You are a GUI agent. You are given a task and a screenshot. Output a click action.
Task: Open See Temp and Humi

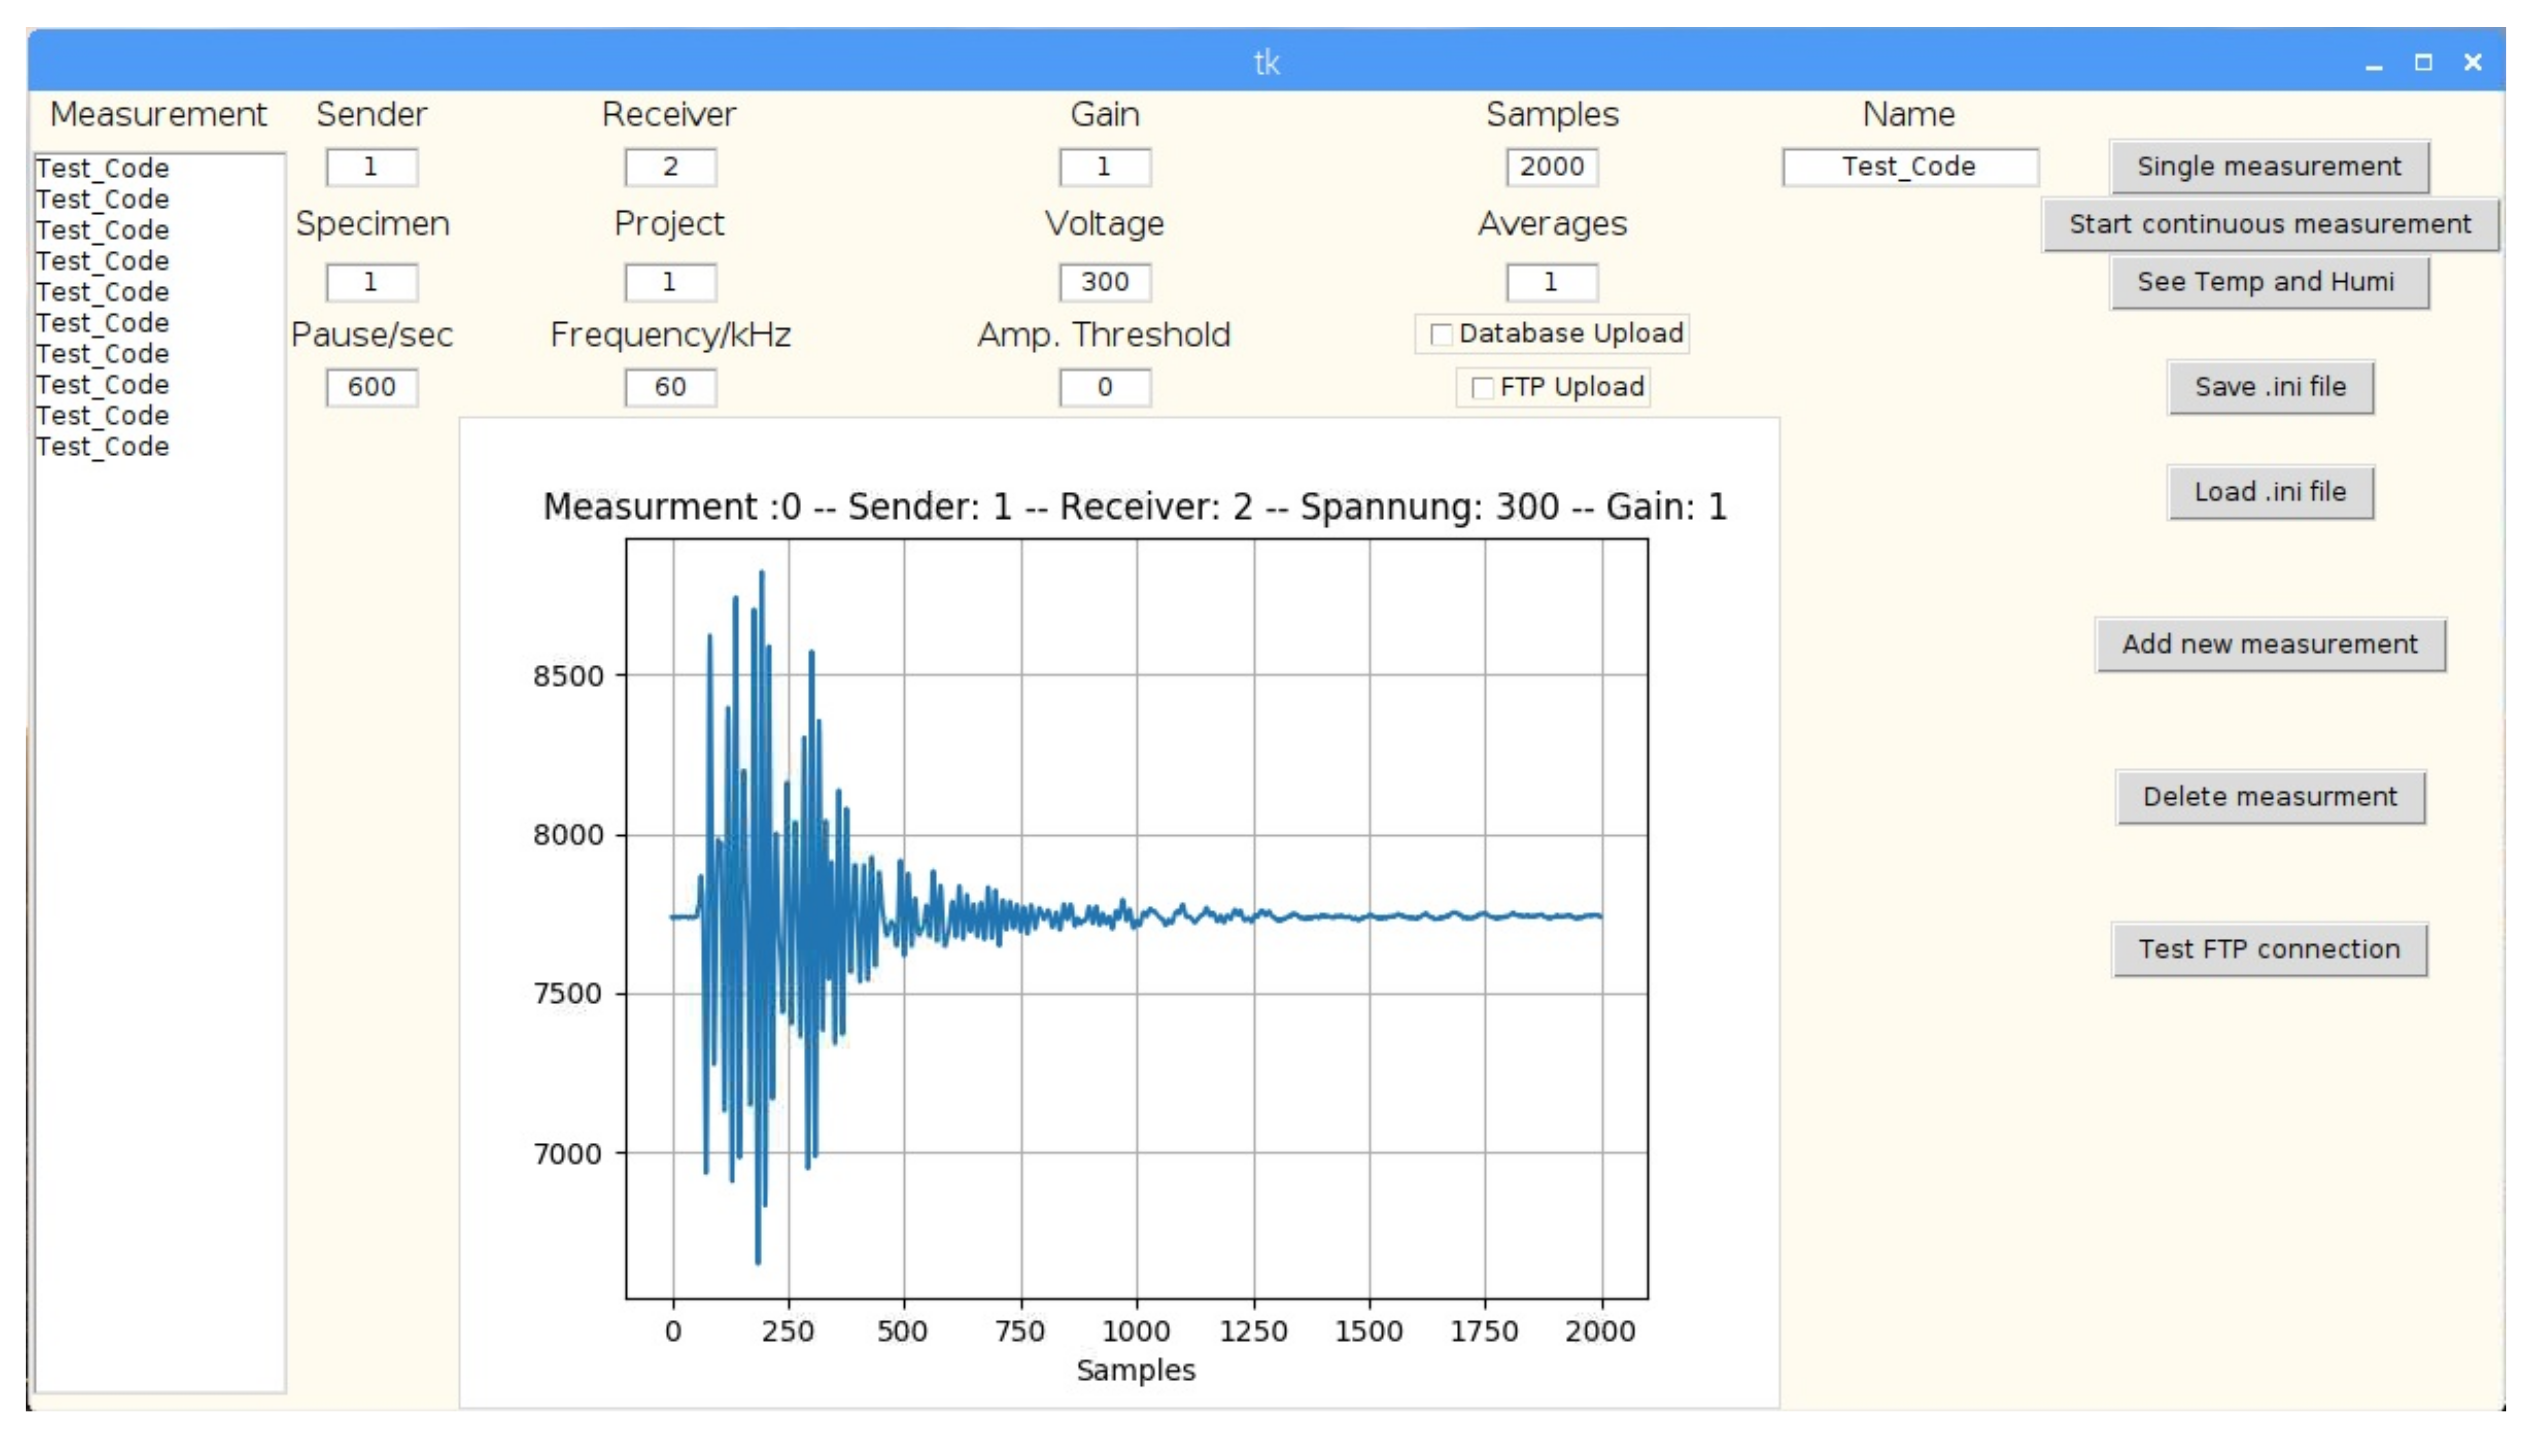pos(2268,282)
